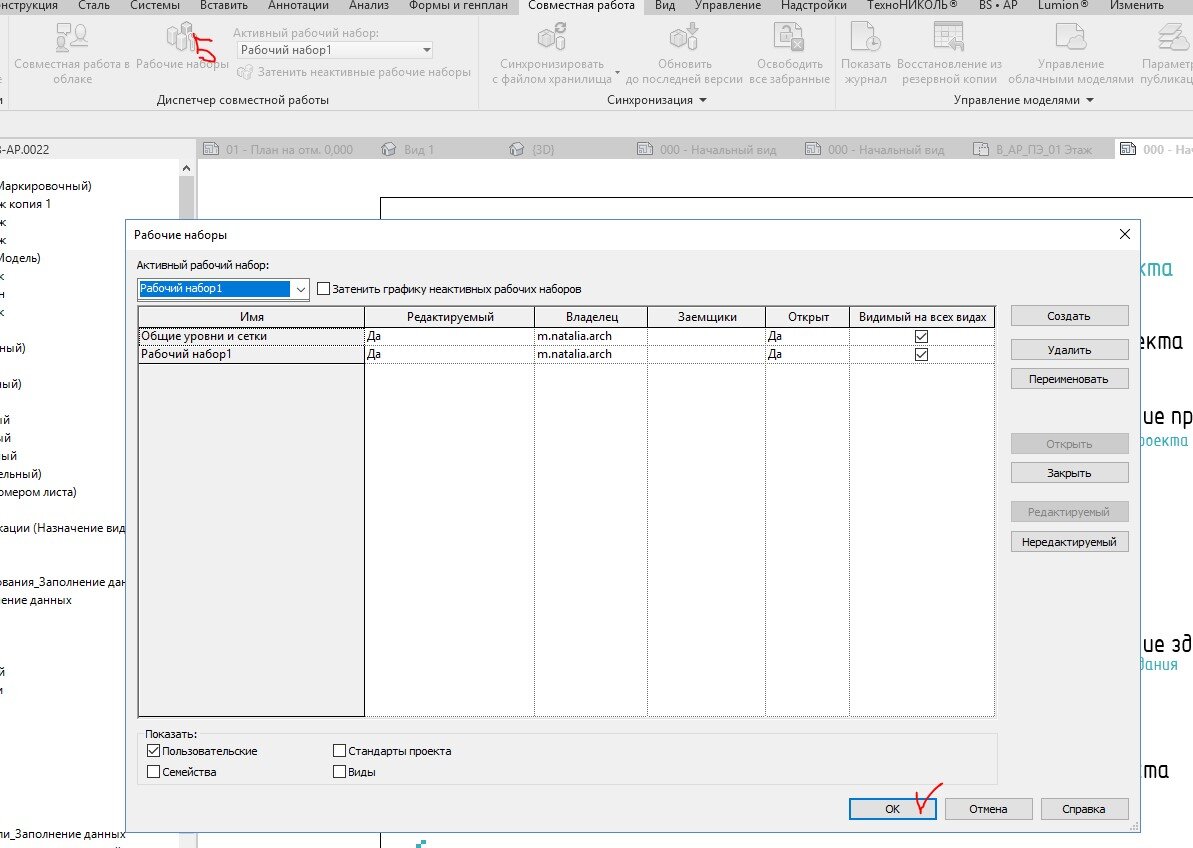
Task: Click the Заемщики column header
Action: click(x=707, y=317)
